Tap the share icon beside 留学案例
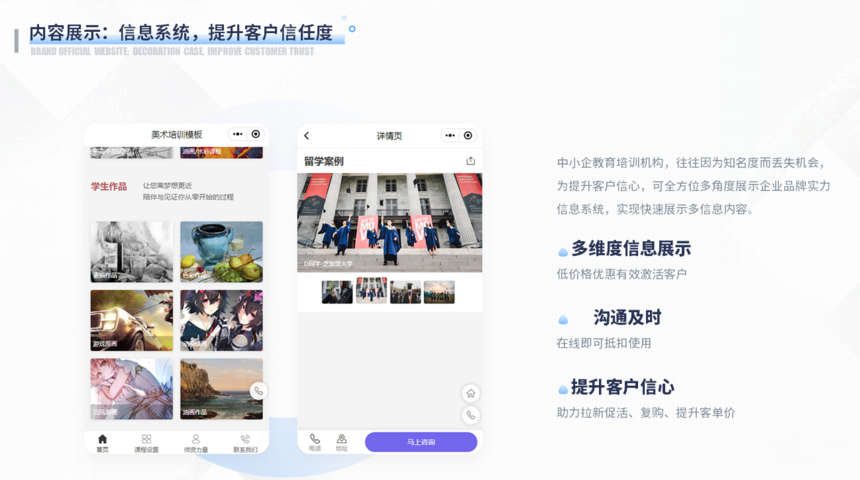Image resolution: width=860 pixels, height=480 pixels. click(470, 161)
